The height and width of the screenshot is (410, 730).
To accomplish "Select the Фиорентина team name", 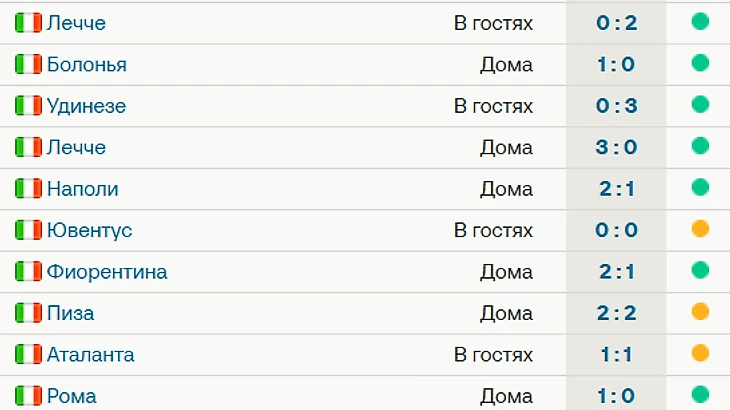I will (107, 272).
